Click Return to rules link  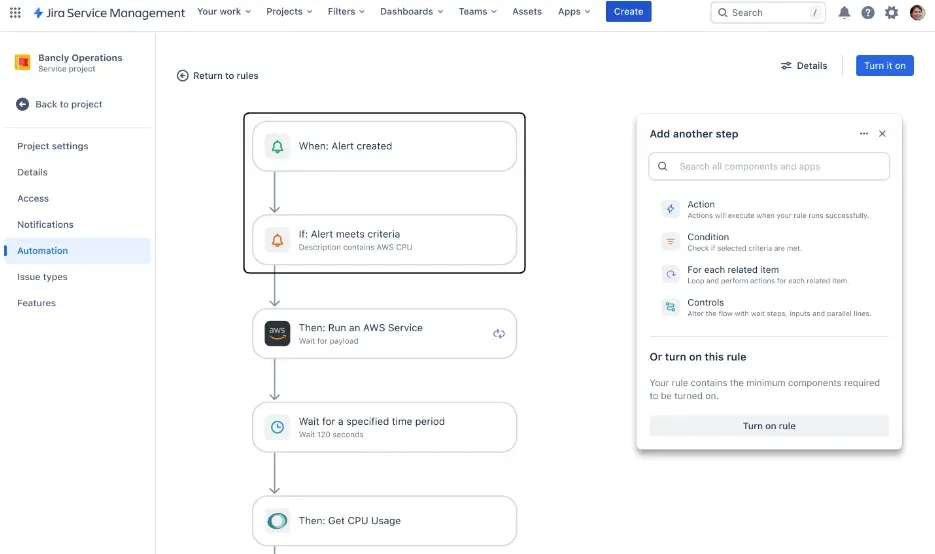coord(218,76)
